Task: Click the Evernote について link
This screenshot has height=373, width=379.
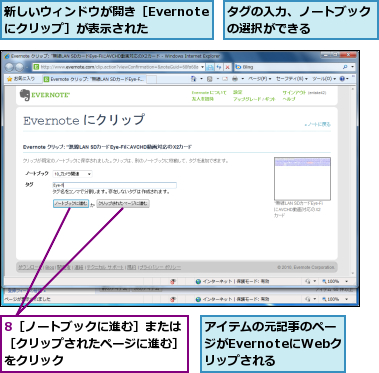Action: [x=209, y=92]
